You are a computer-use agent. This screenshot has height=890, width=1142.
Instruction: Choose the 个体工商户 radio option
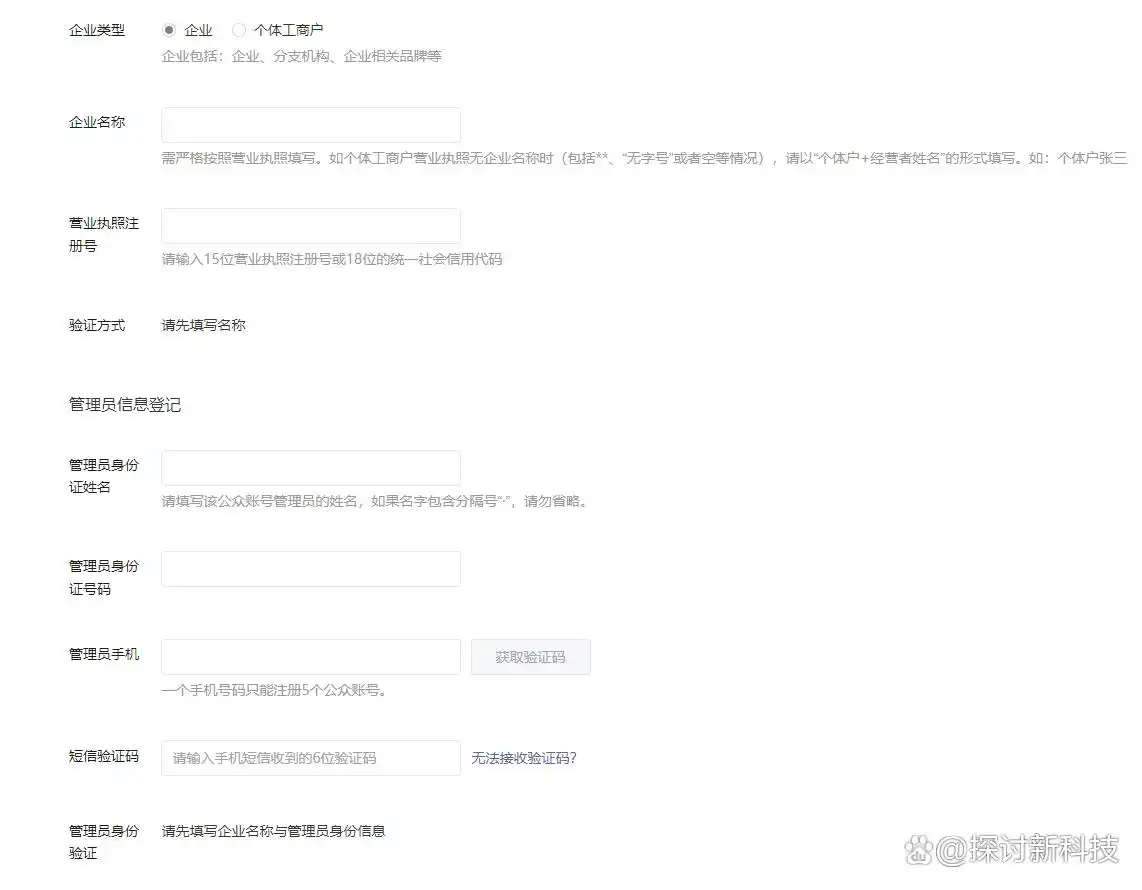[x=239, y=30]
